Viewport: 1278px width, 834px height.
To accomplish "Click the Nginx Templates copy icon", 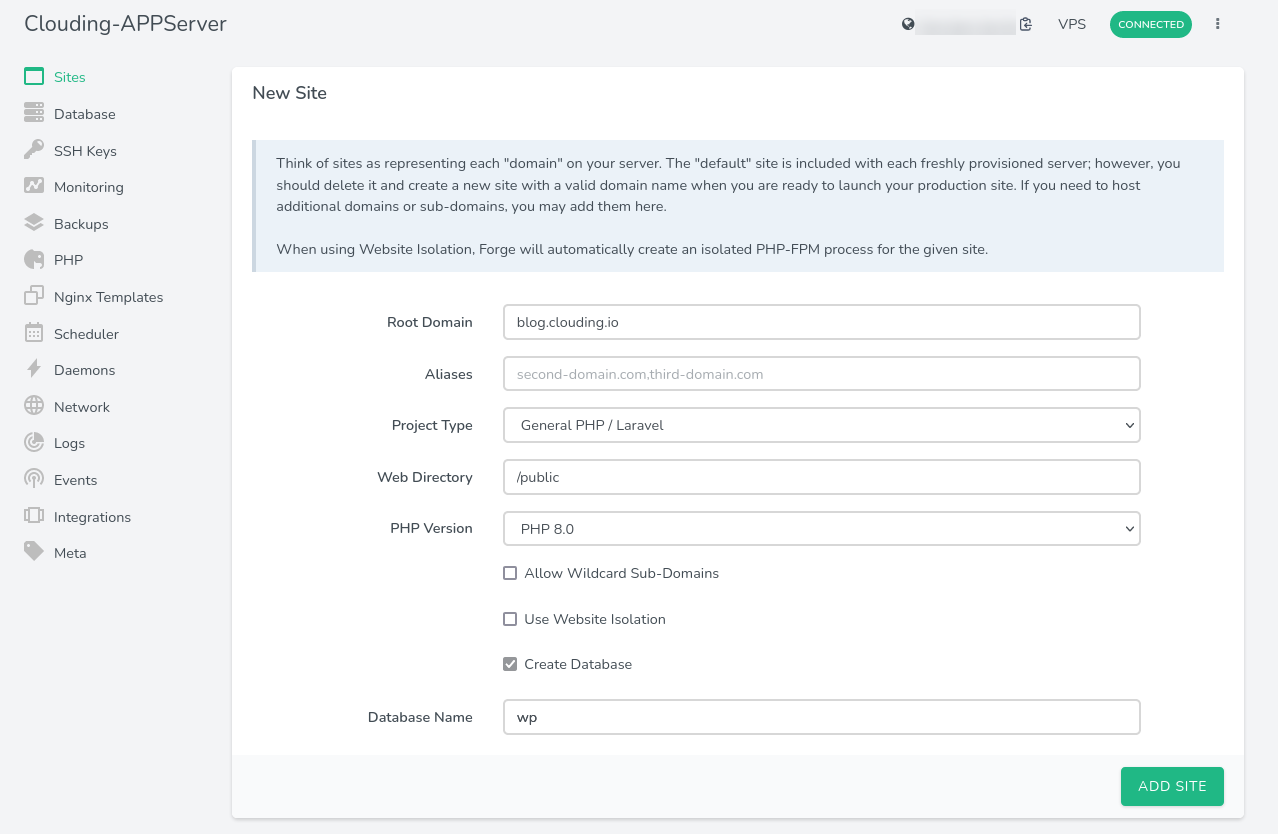I will [34, 297].
